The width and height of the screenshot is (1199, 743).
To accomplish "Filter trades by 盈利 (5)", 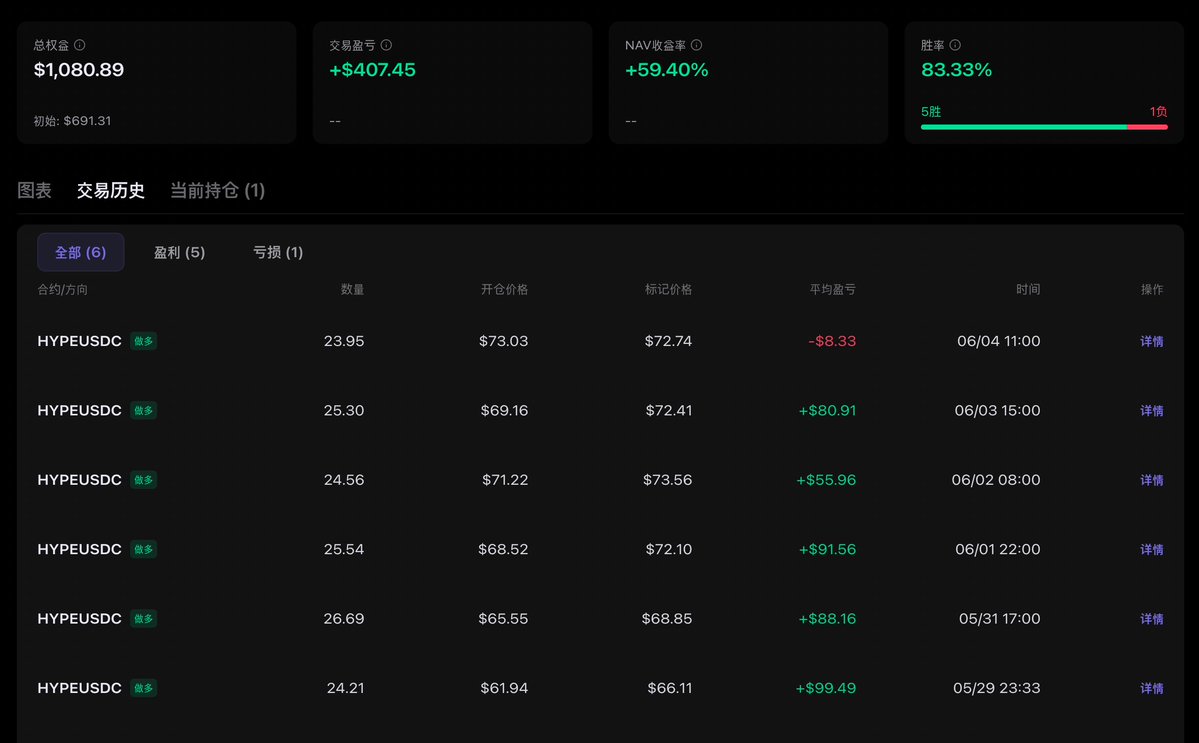I will tap(180, 252).
